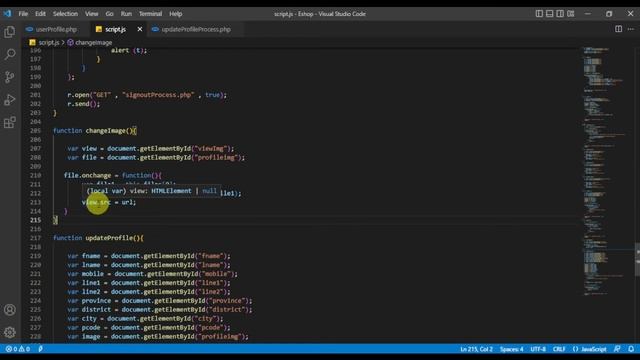Change encoding via UTF-8
The image size is (640, 360).
point(538,349)
